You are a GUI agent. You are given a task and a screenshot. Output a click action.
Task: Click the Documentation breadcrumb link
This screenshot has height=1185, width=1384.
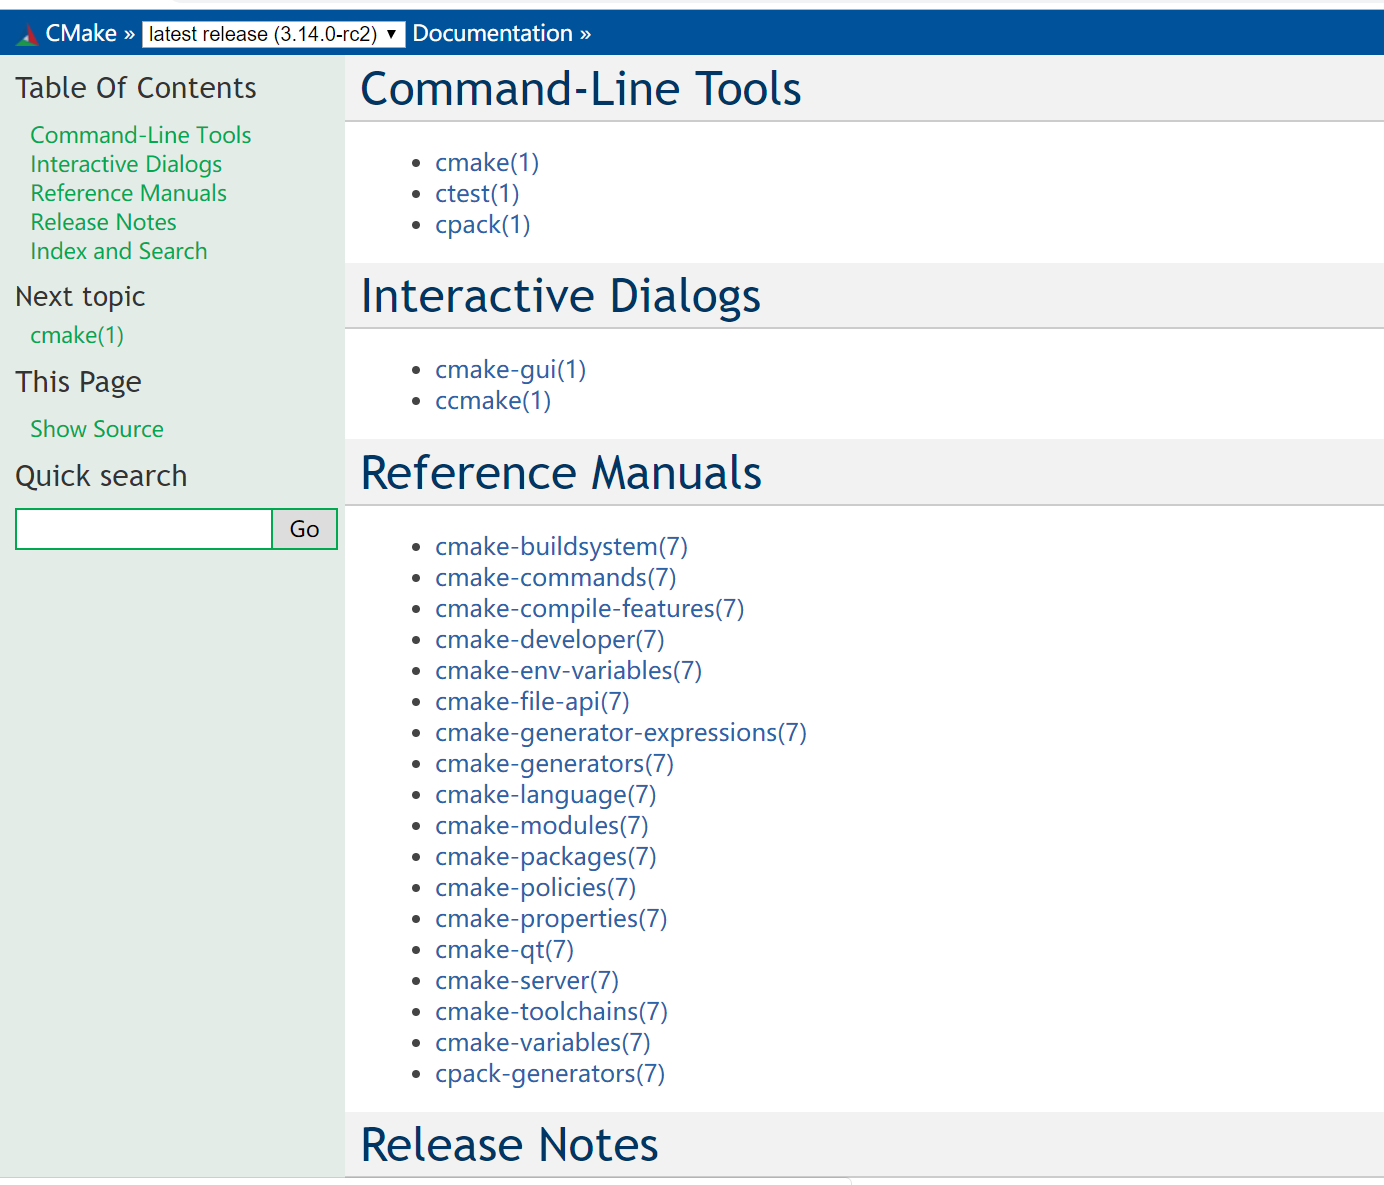coord(492,34)
